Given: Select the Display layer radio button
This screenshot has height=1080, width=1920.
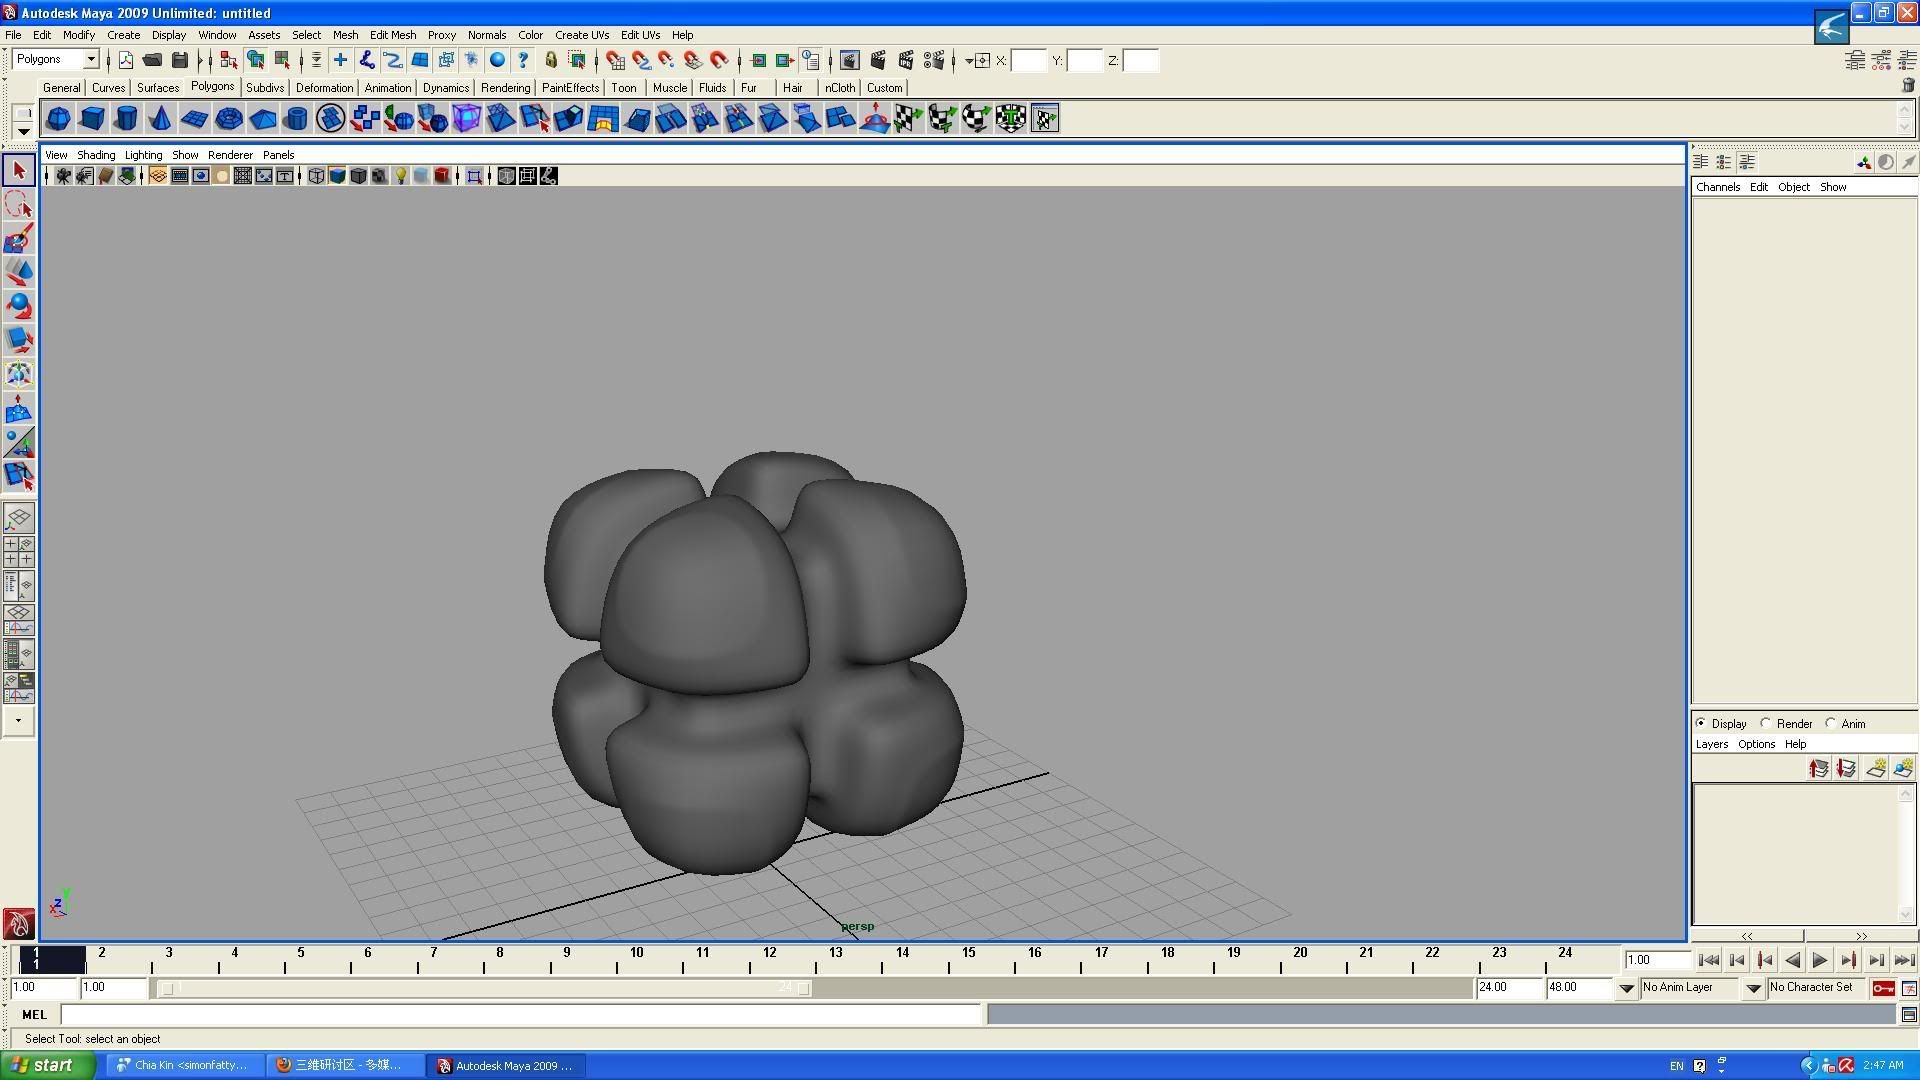Looking at the screenshot, I should [1701, 723].
